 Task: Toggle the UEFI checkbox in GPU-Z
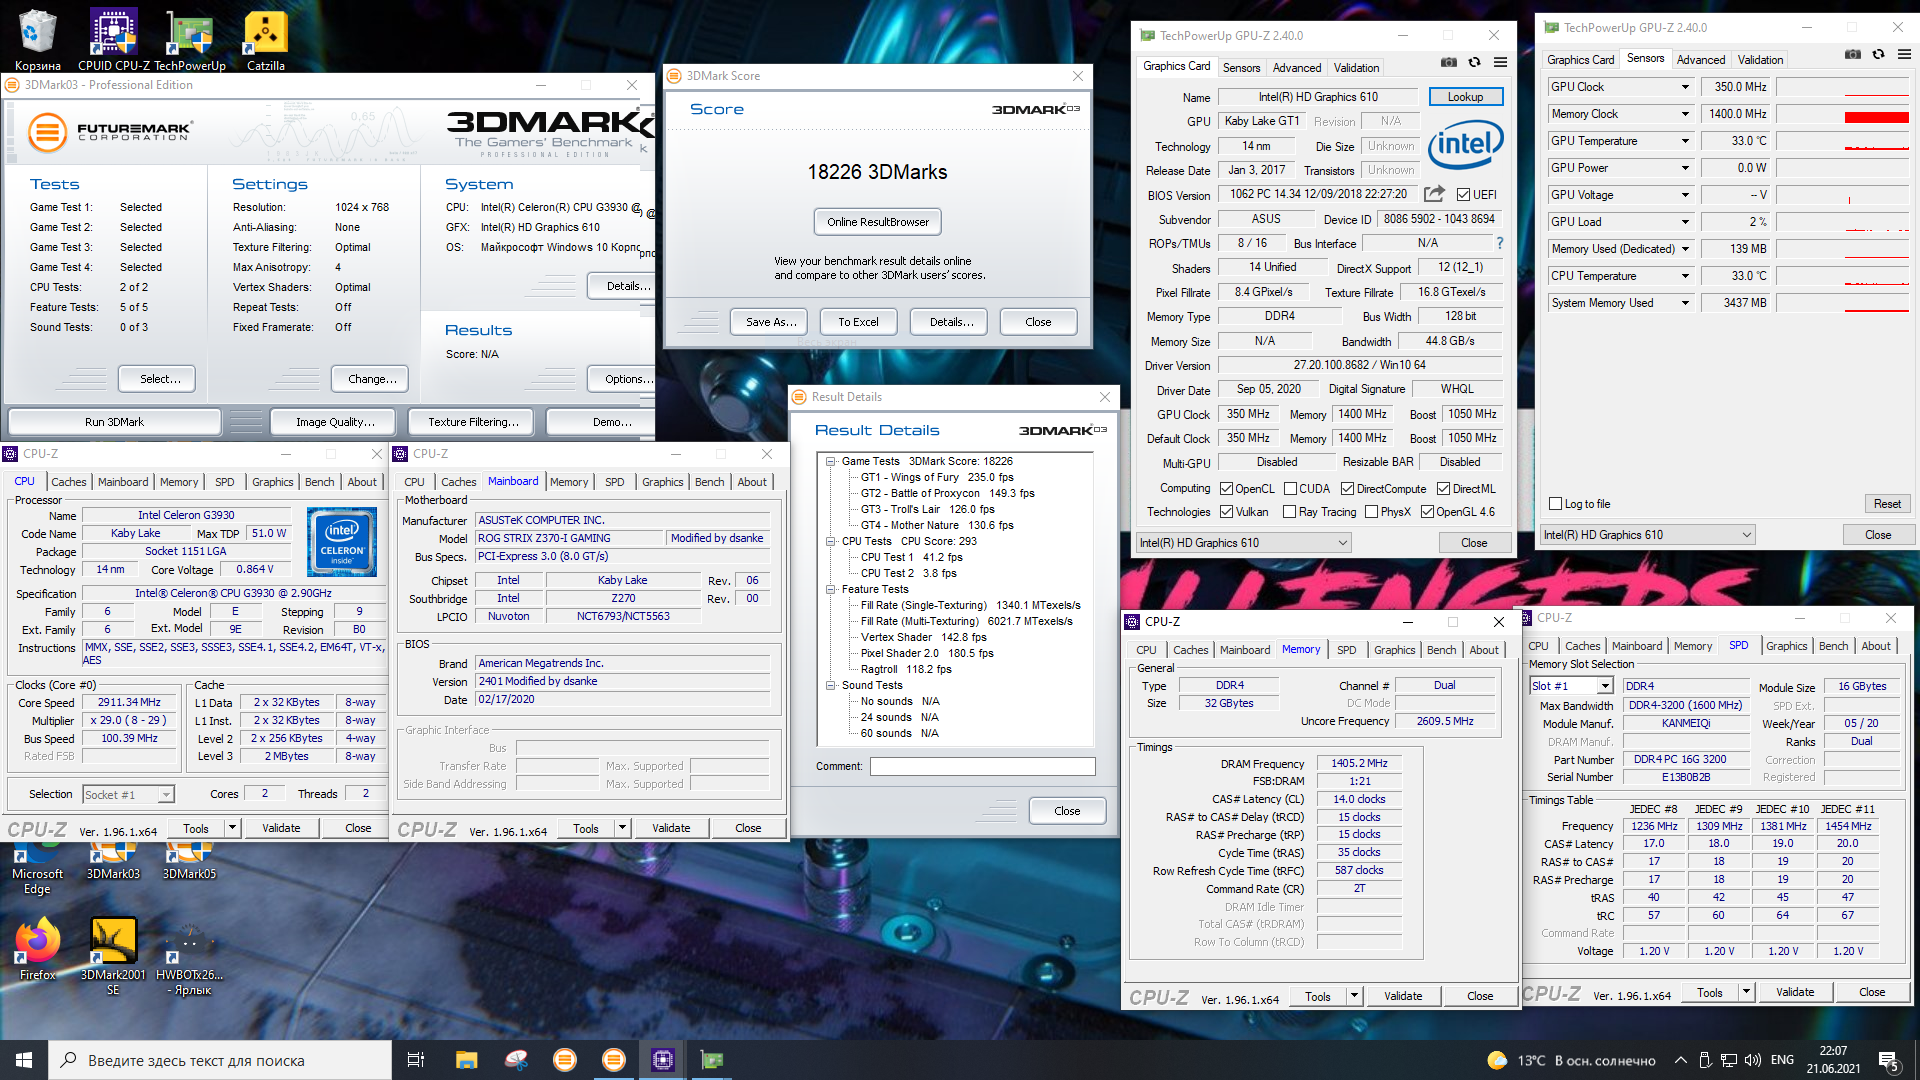(x=1463, y=195)
